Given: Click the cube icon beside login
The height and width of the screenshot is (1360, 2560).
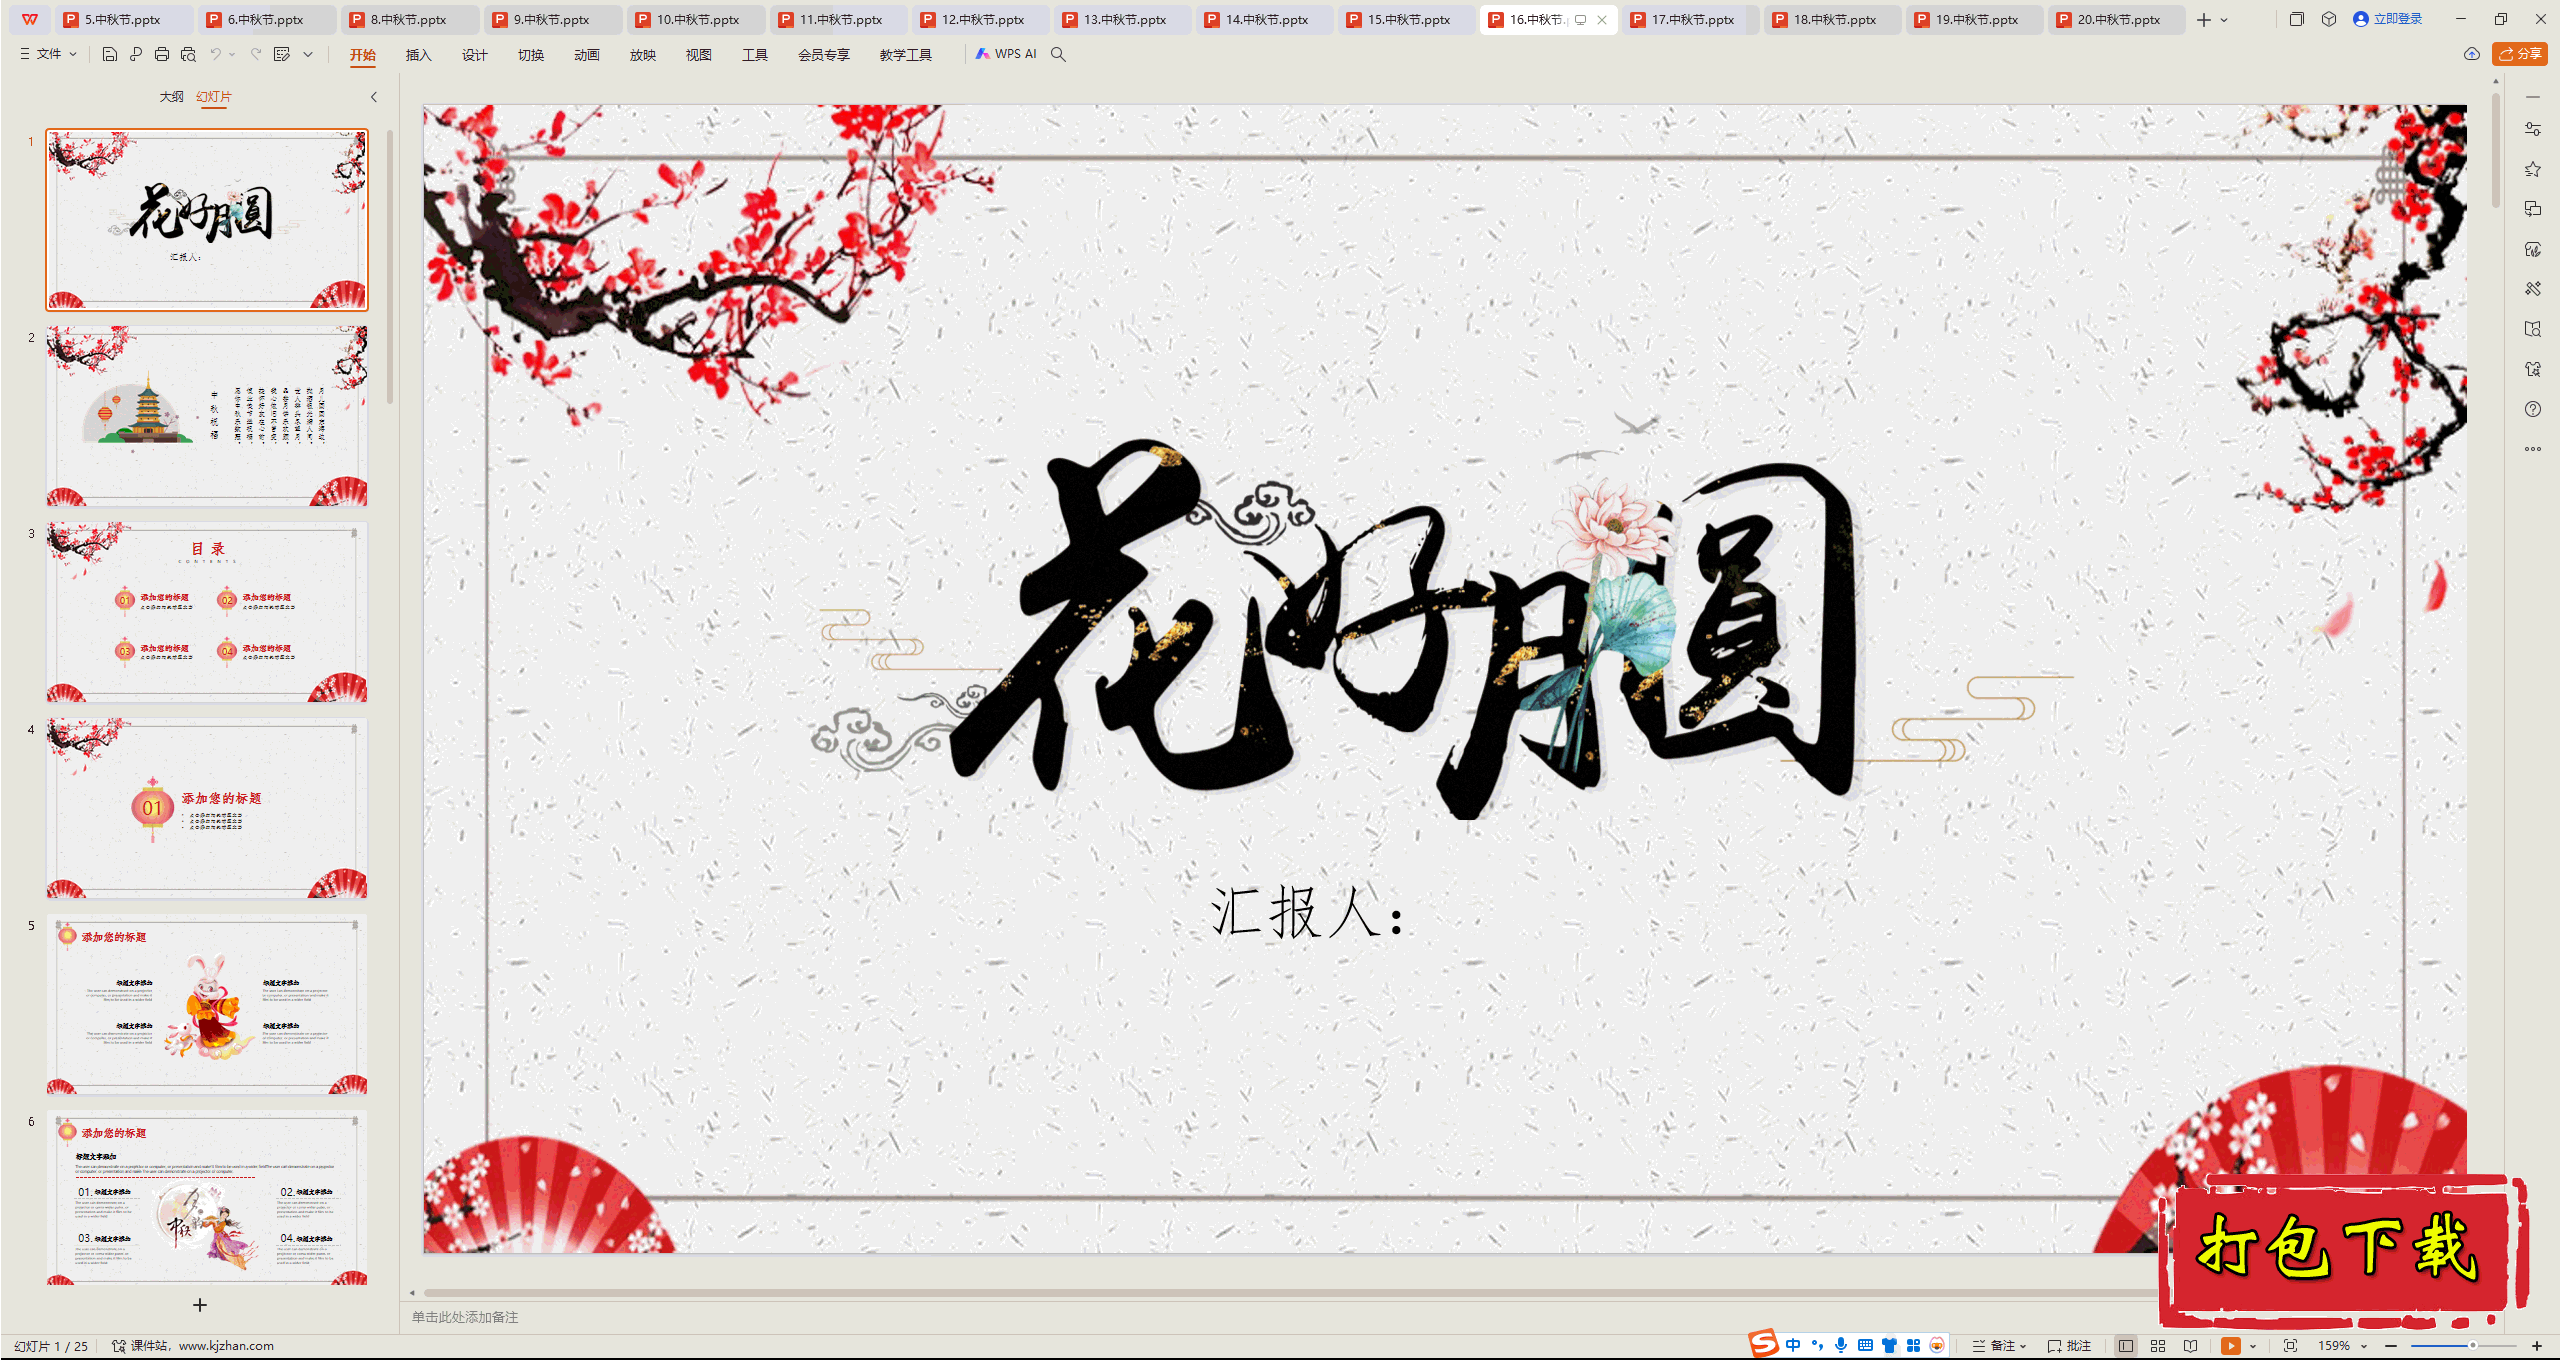Looking at the screenshot, I should (2329, 19).
